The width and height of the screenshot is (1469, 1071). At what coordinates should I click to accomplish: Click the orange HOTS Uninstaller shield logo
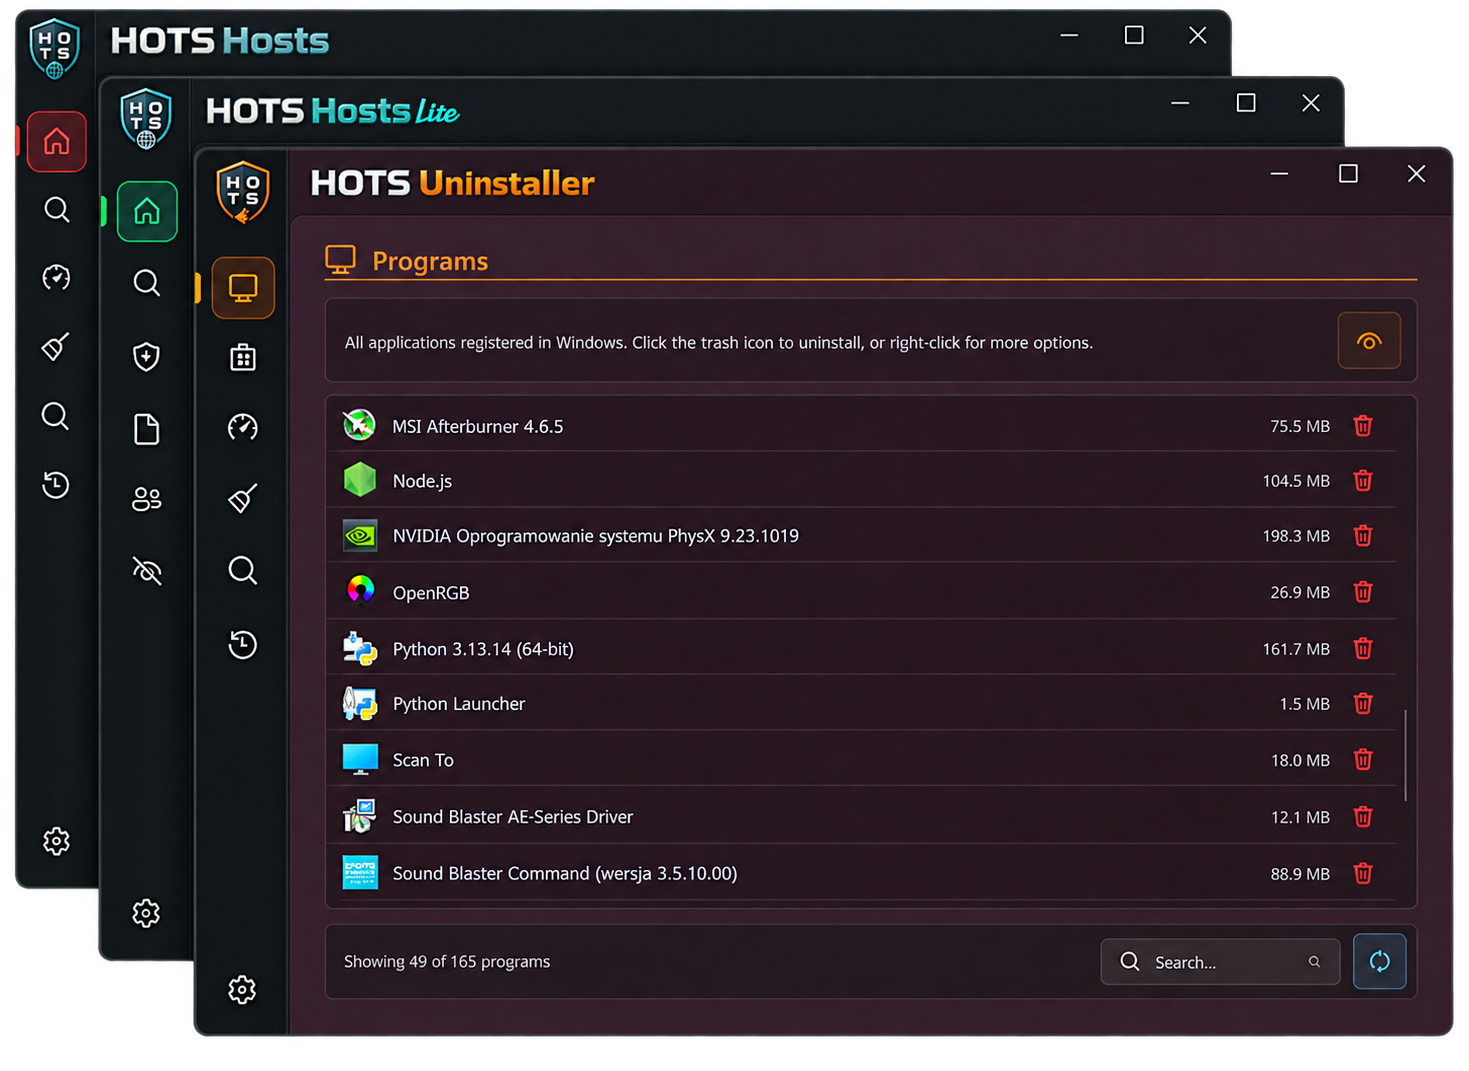pos(243,192)
